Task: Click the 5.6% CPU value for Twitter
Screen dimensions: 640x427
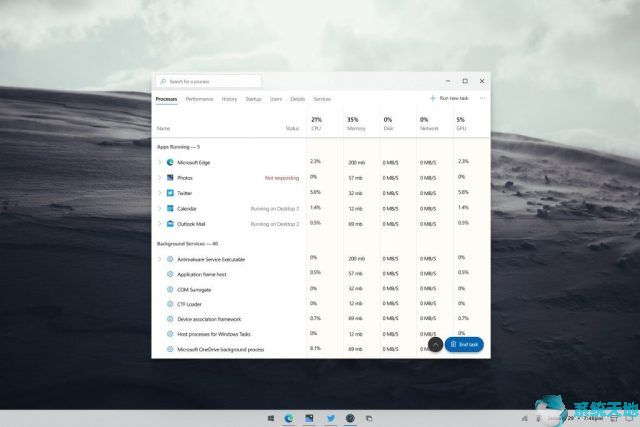Action: [x=316, y=192]
